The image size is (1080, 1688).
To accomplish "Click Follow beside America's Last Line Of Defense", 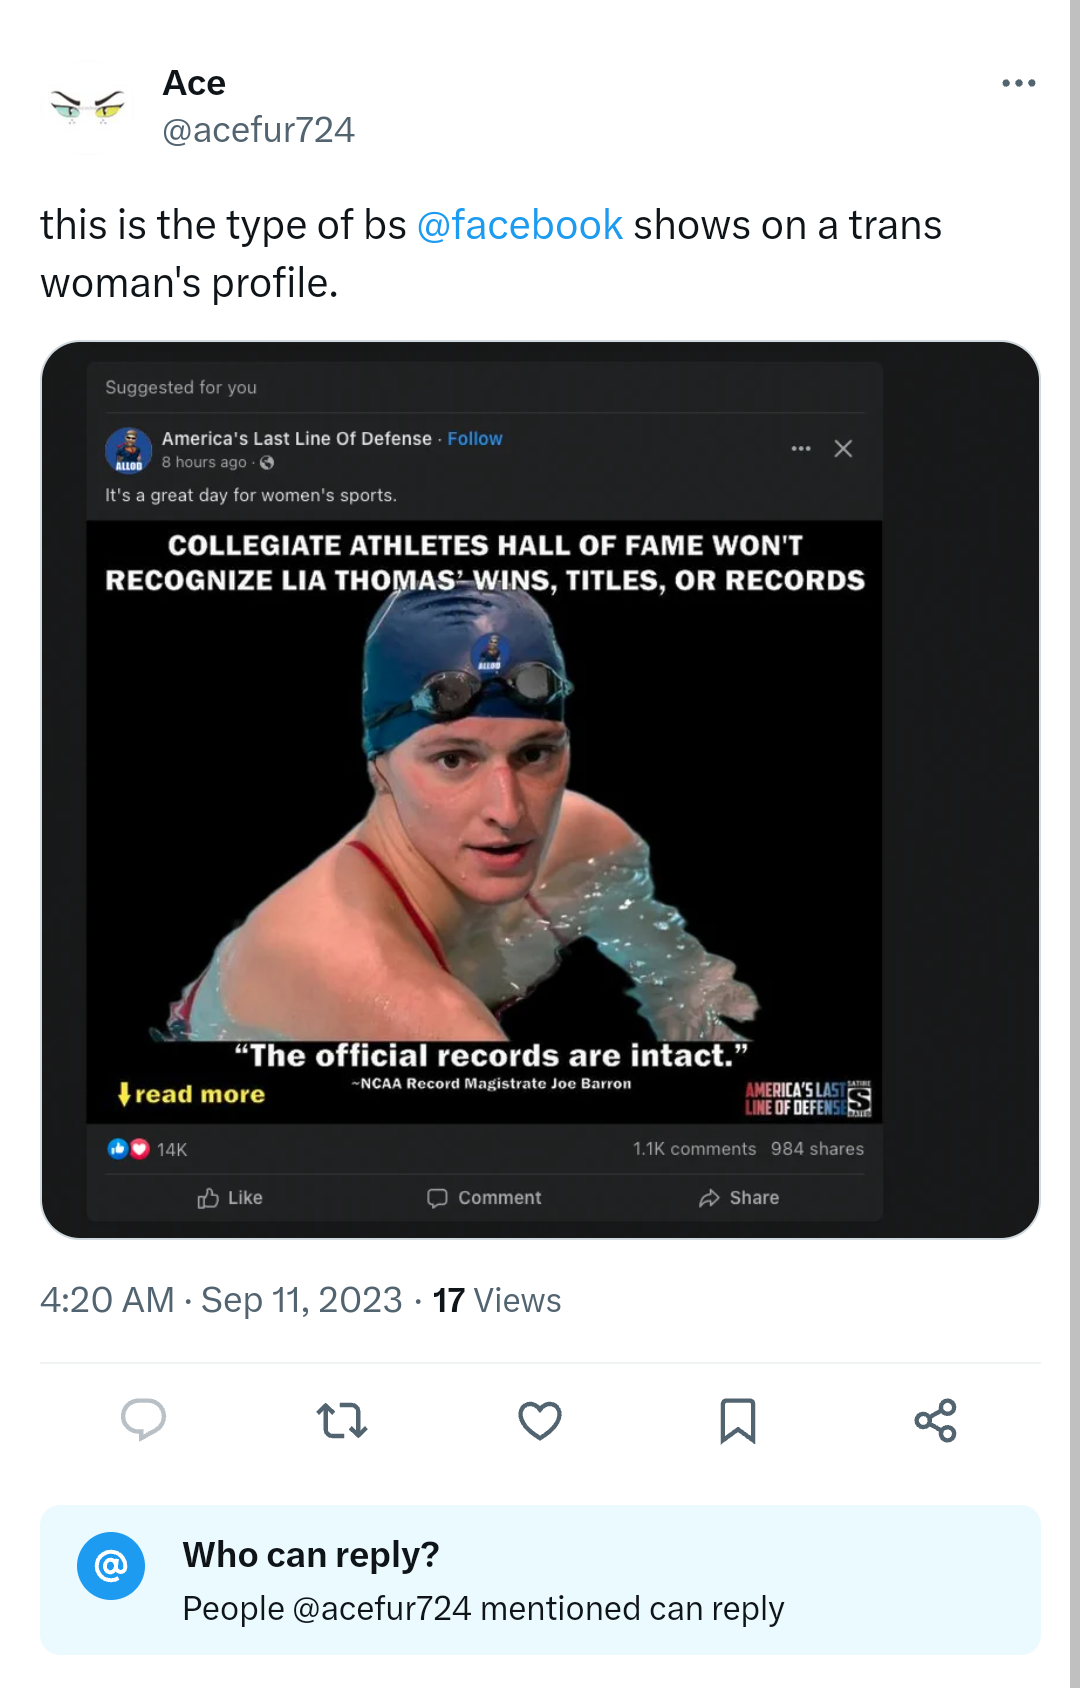I will click(x=475, y=439).
